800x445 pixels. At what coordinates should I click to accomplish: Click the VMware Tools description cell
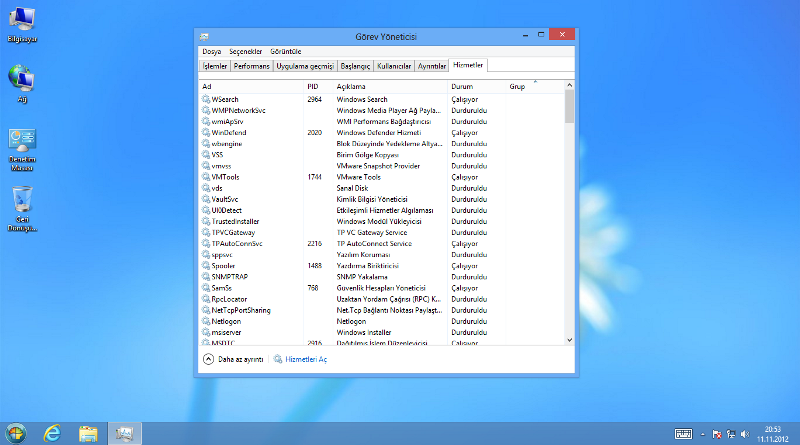(359, 177)
